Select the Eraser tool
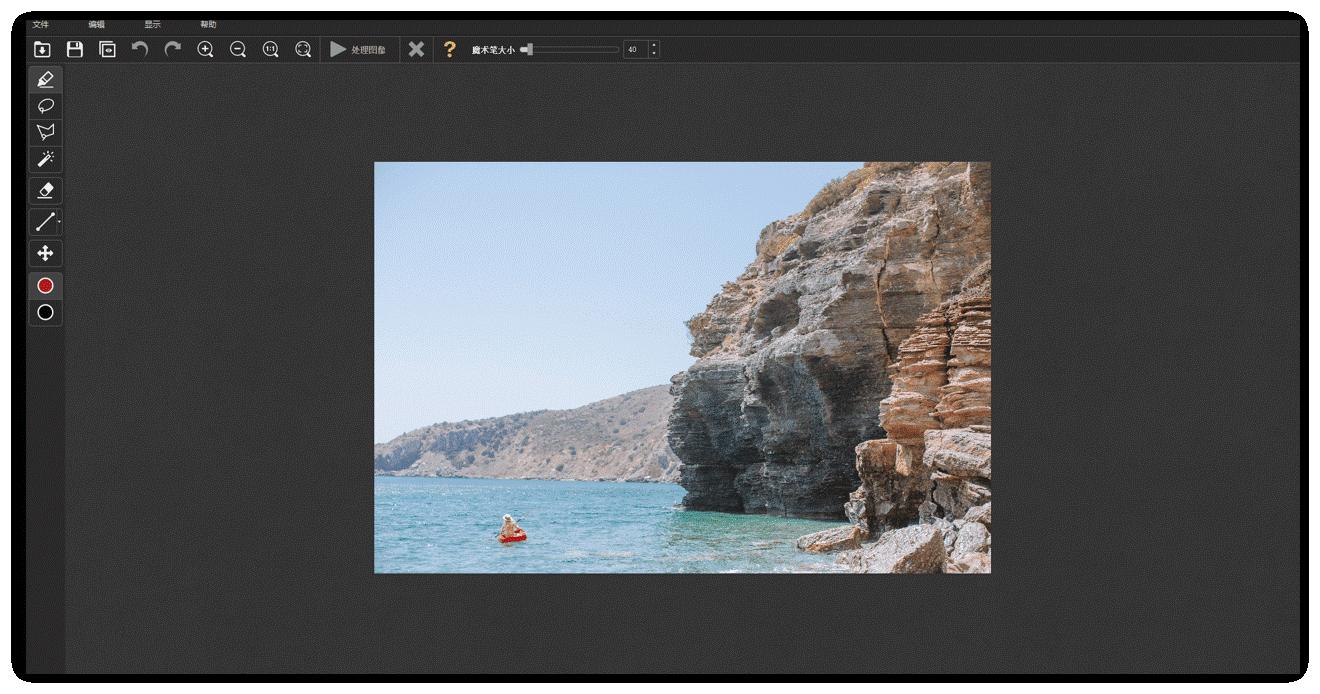Viewport: 1320px width, 694px height. coord(45,190)
